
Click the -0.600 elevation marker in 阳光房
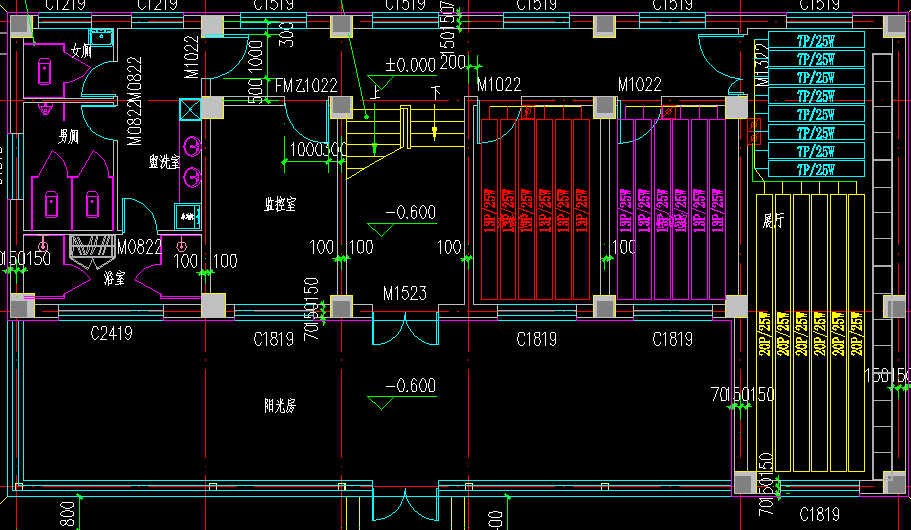[410, 386]
